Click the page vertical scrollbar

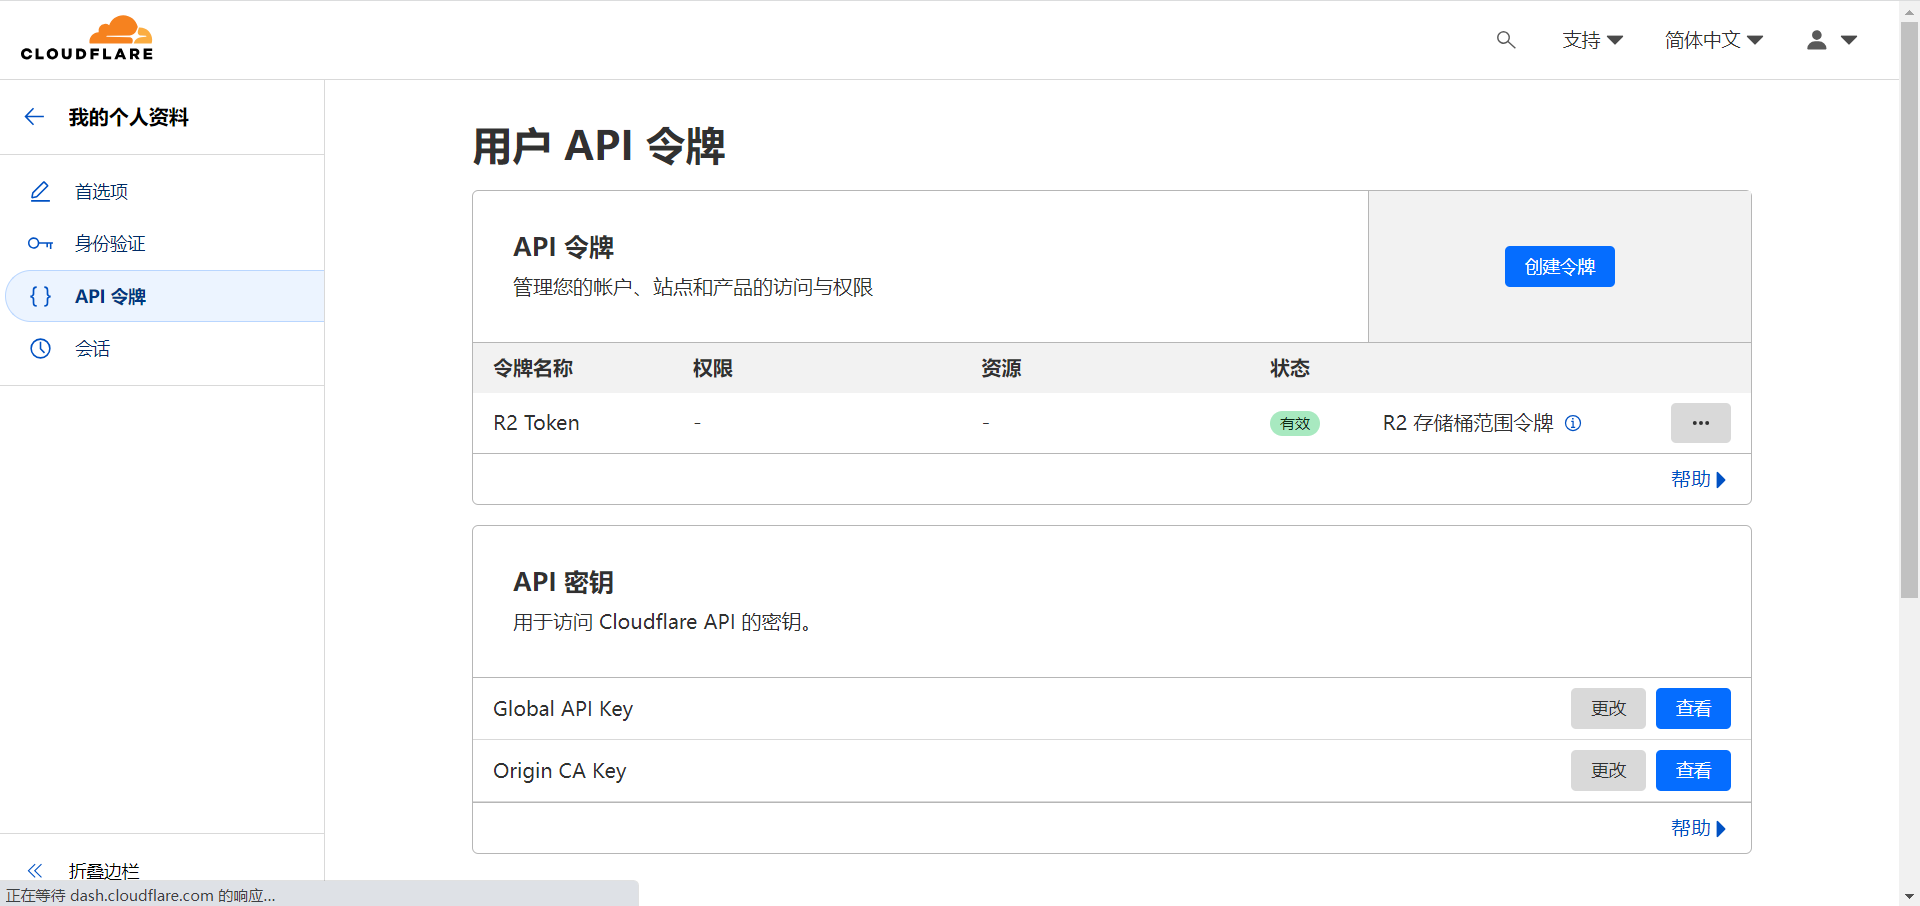click(x=1909, y=300)
